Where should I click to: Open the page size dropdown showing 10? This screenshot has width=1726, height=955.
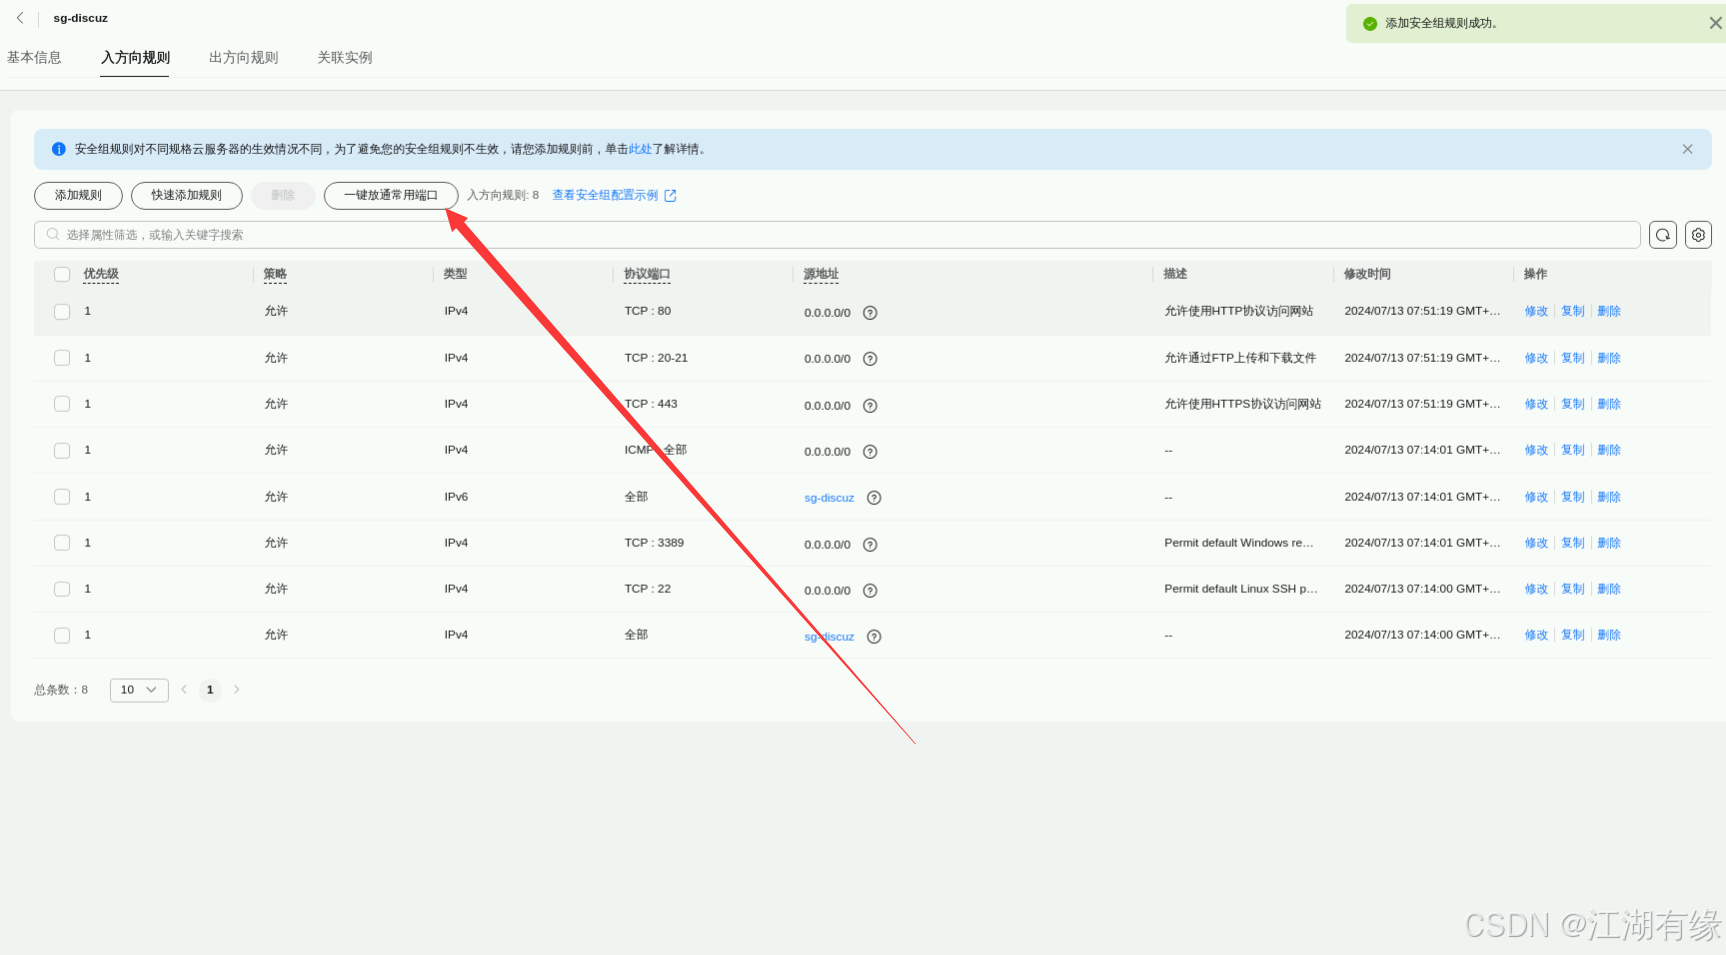pos(138,690)
